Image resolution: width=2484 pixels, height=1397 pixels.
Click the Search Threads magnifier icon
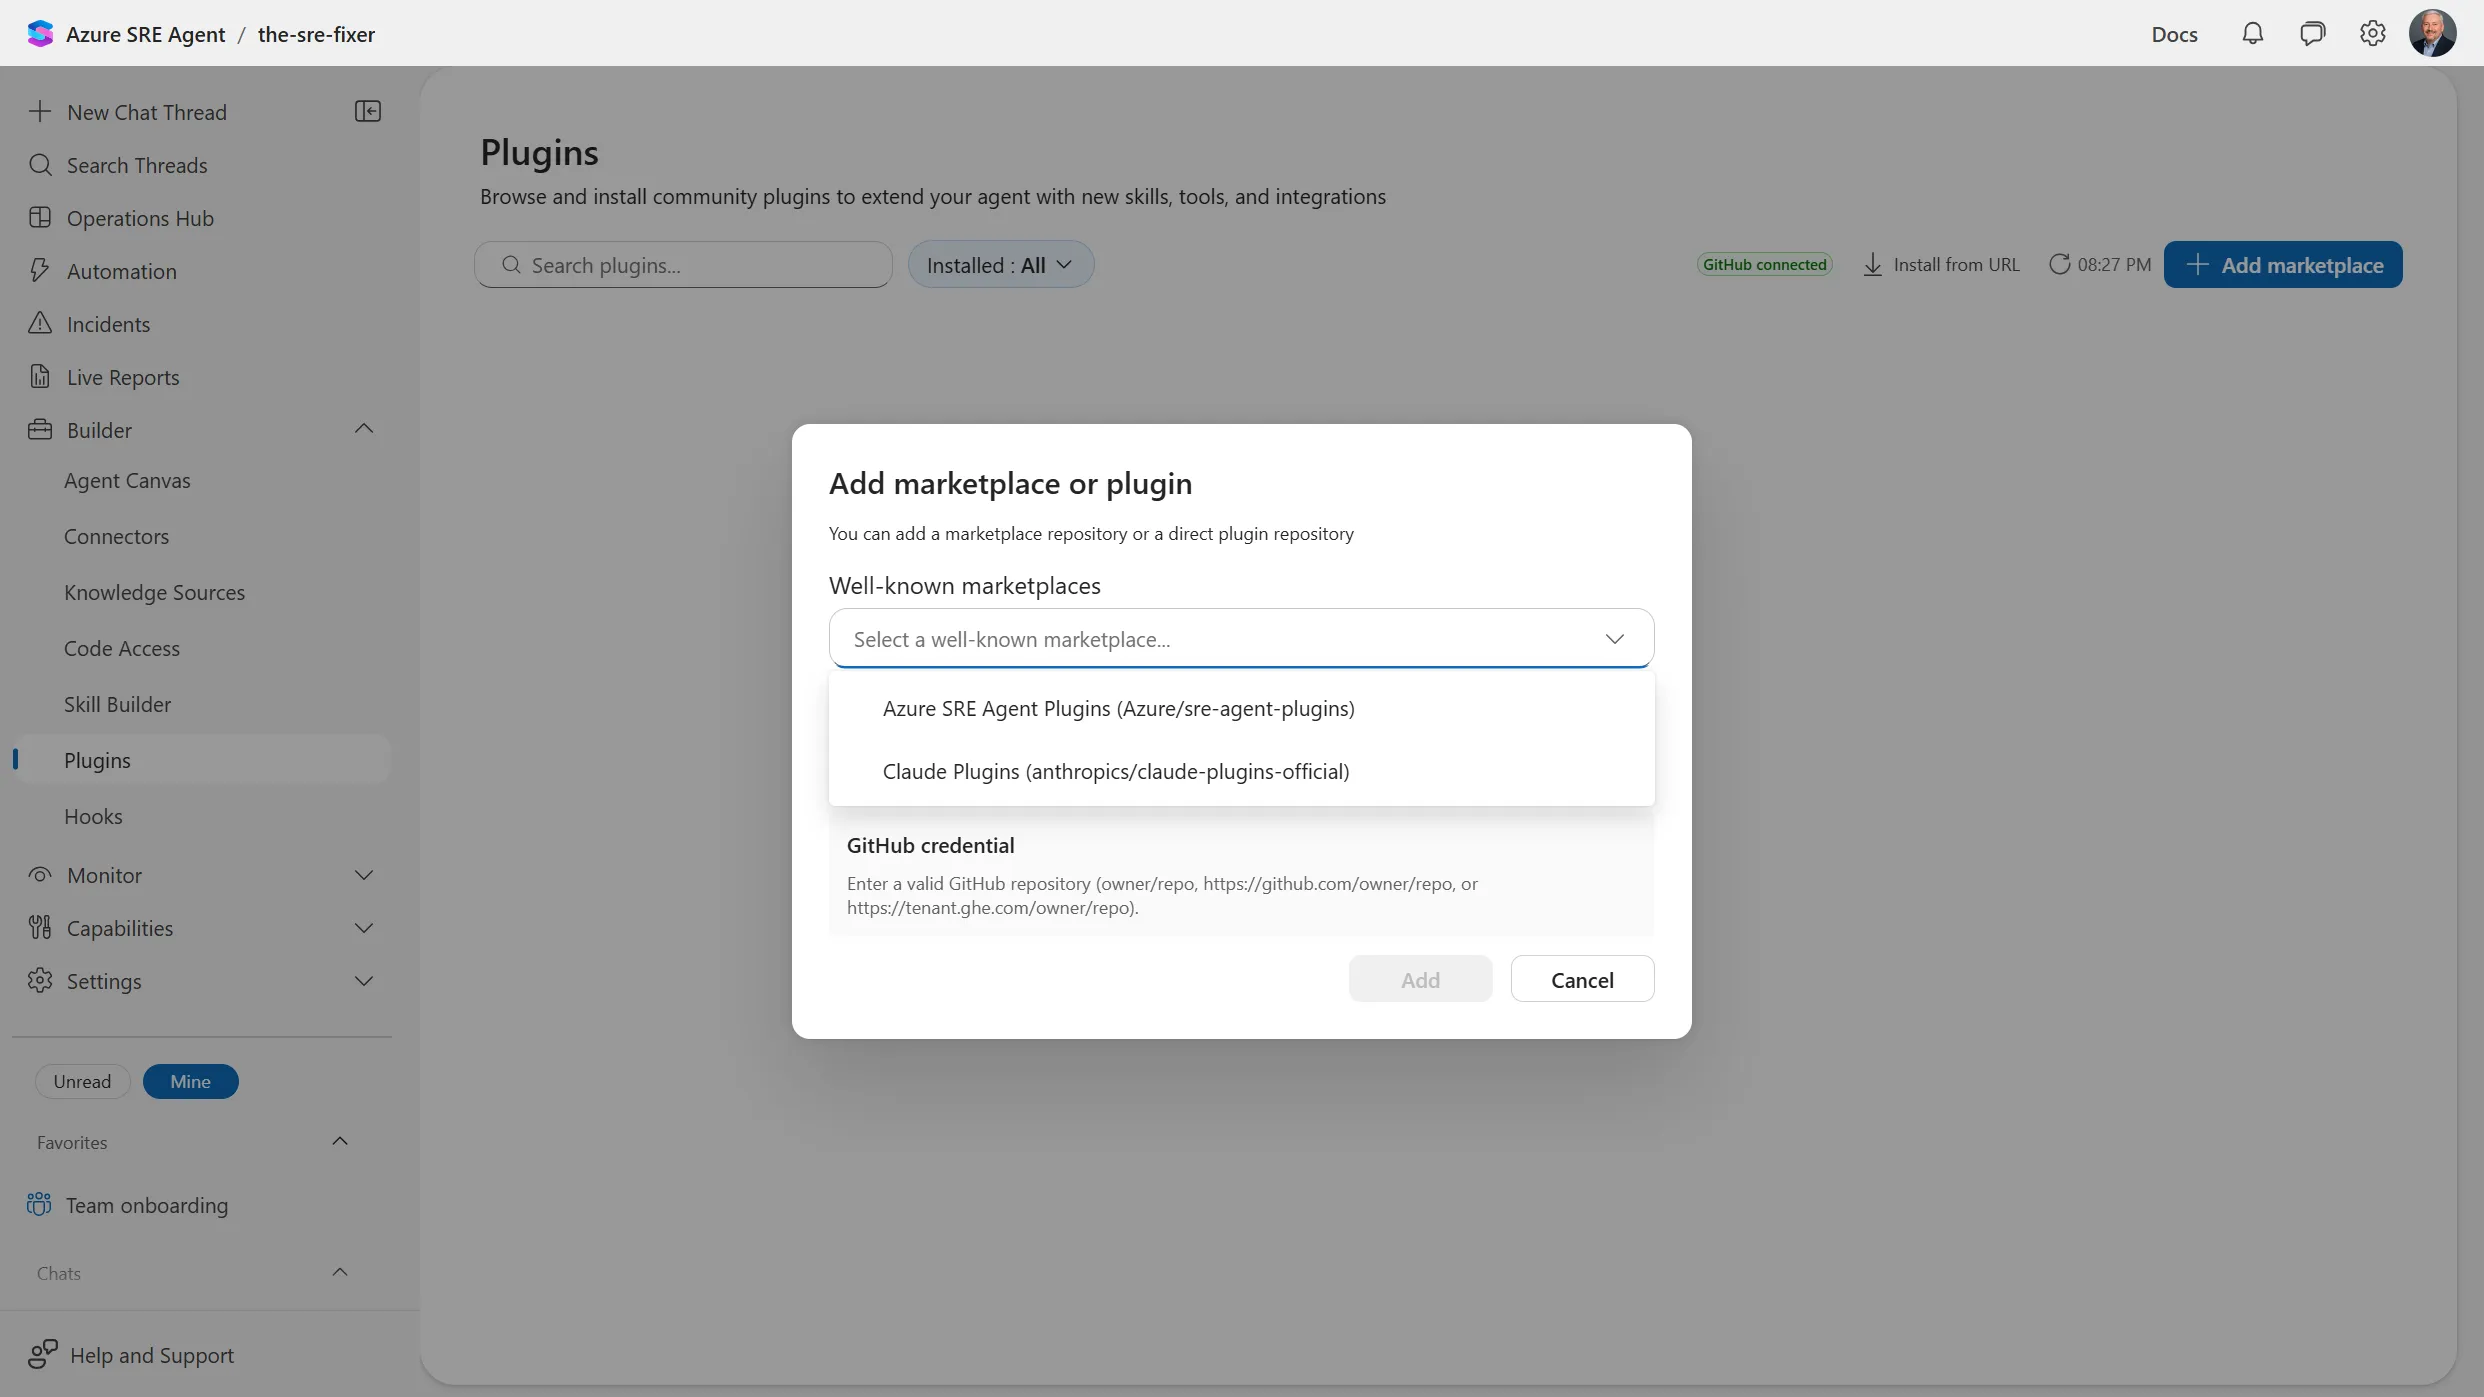(x=40, y=165)
